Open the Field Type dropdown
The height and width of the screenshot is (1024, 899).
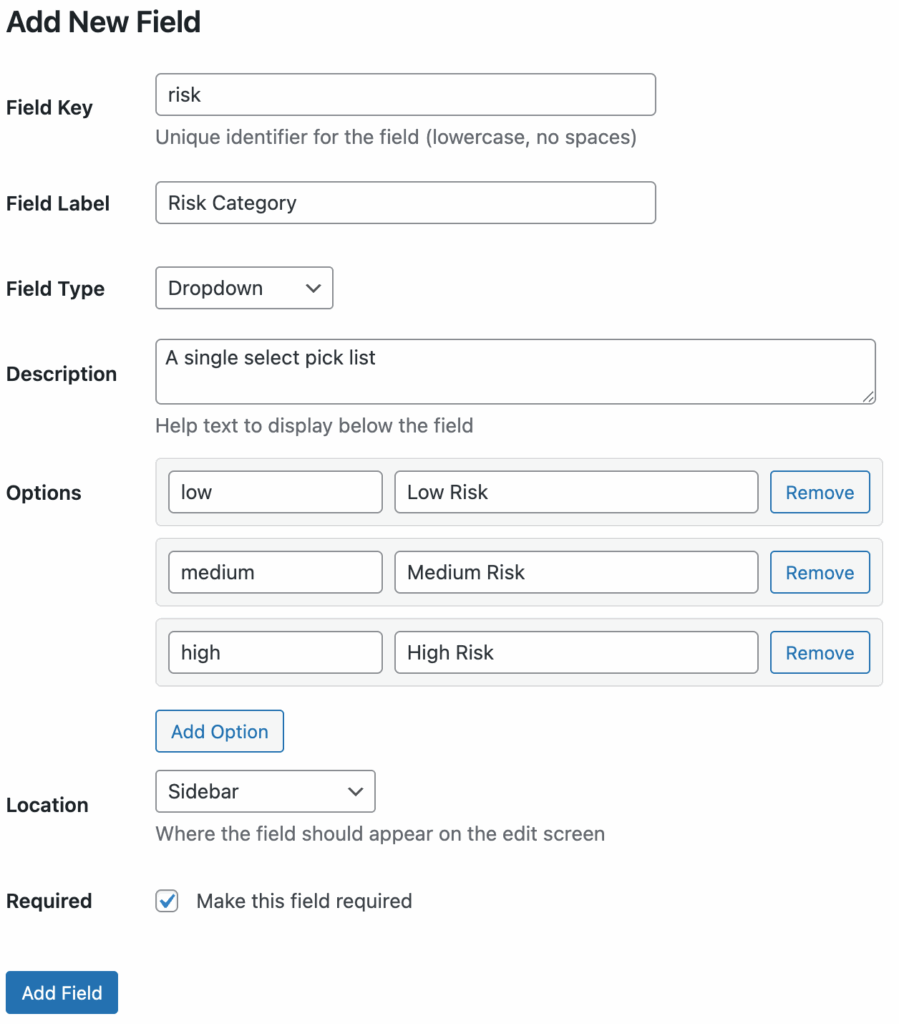[x=244, y=288]
